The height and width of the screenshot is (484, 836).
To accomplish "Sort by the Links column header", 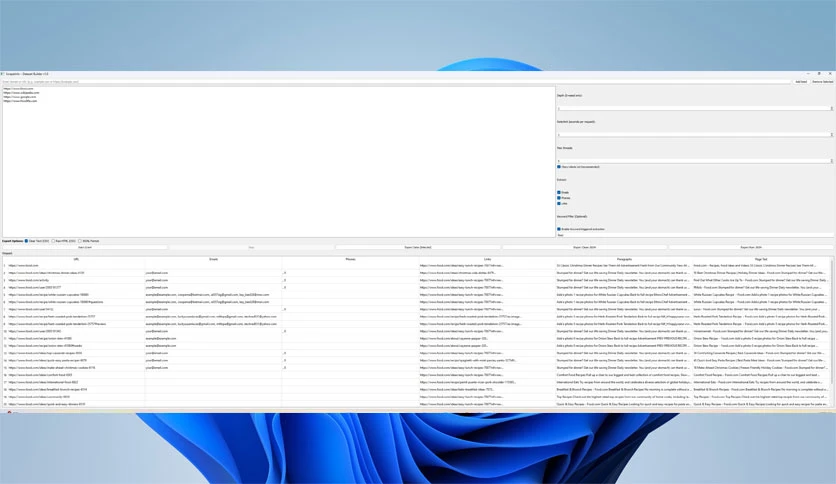I will [x=487, y=259].
